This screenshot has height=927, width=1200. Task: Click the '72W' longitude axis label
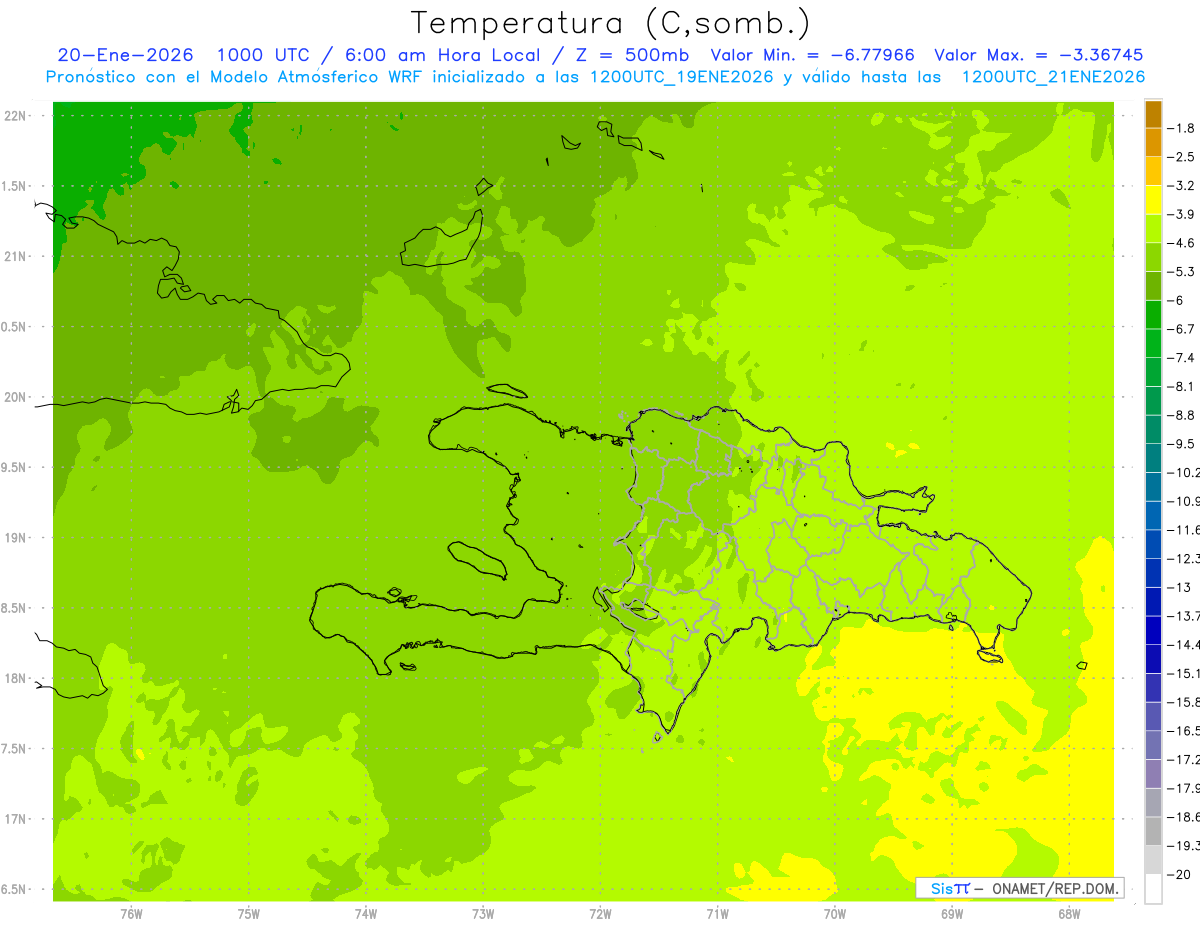click(x=600, y=913)
